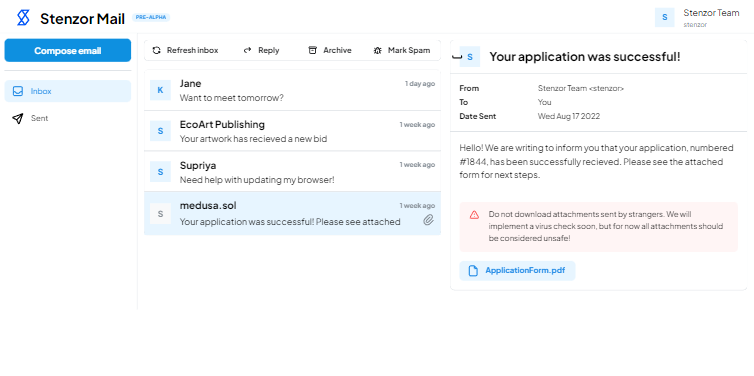This screenshot has height=376, width=754.
Task: Open the Stenzor Team account avatar
Action: tap(665, 17)
